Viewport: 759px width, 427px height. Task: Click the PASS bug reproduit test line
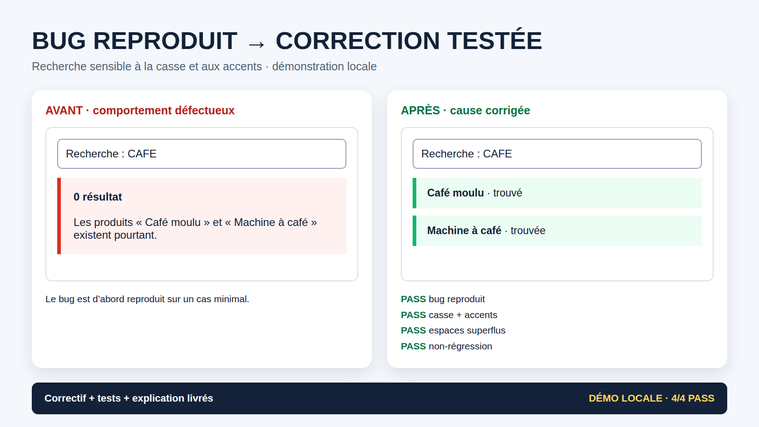tap(443, 299)
